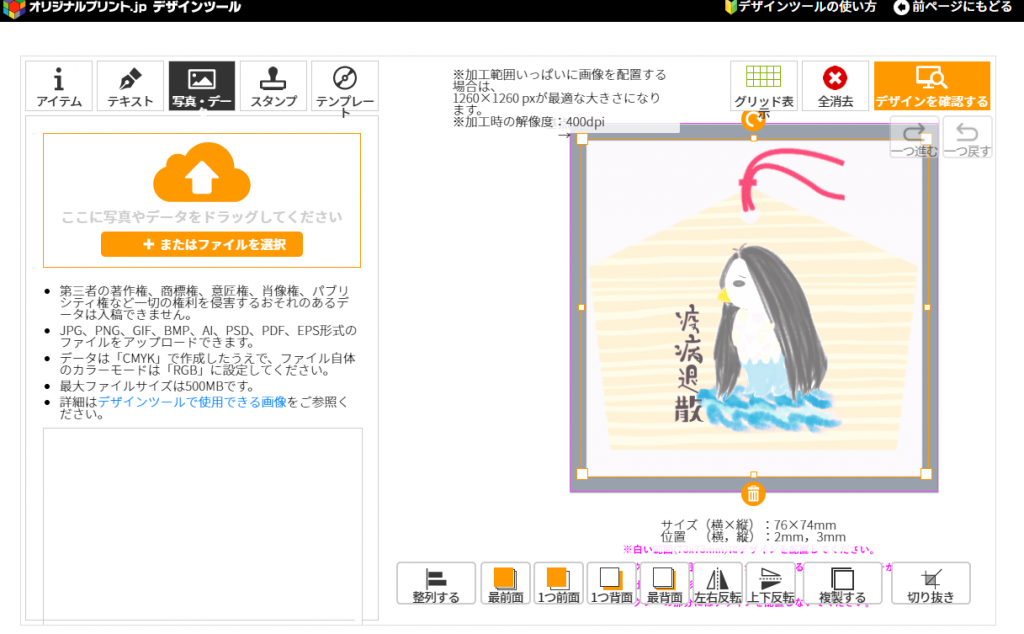Screen dimensions: 1024x634
Task: Click the 最大ファイルサイズは500MBです text
Action: pos(157,386)
